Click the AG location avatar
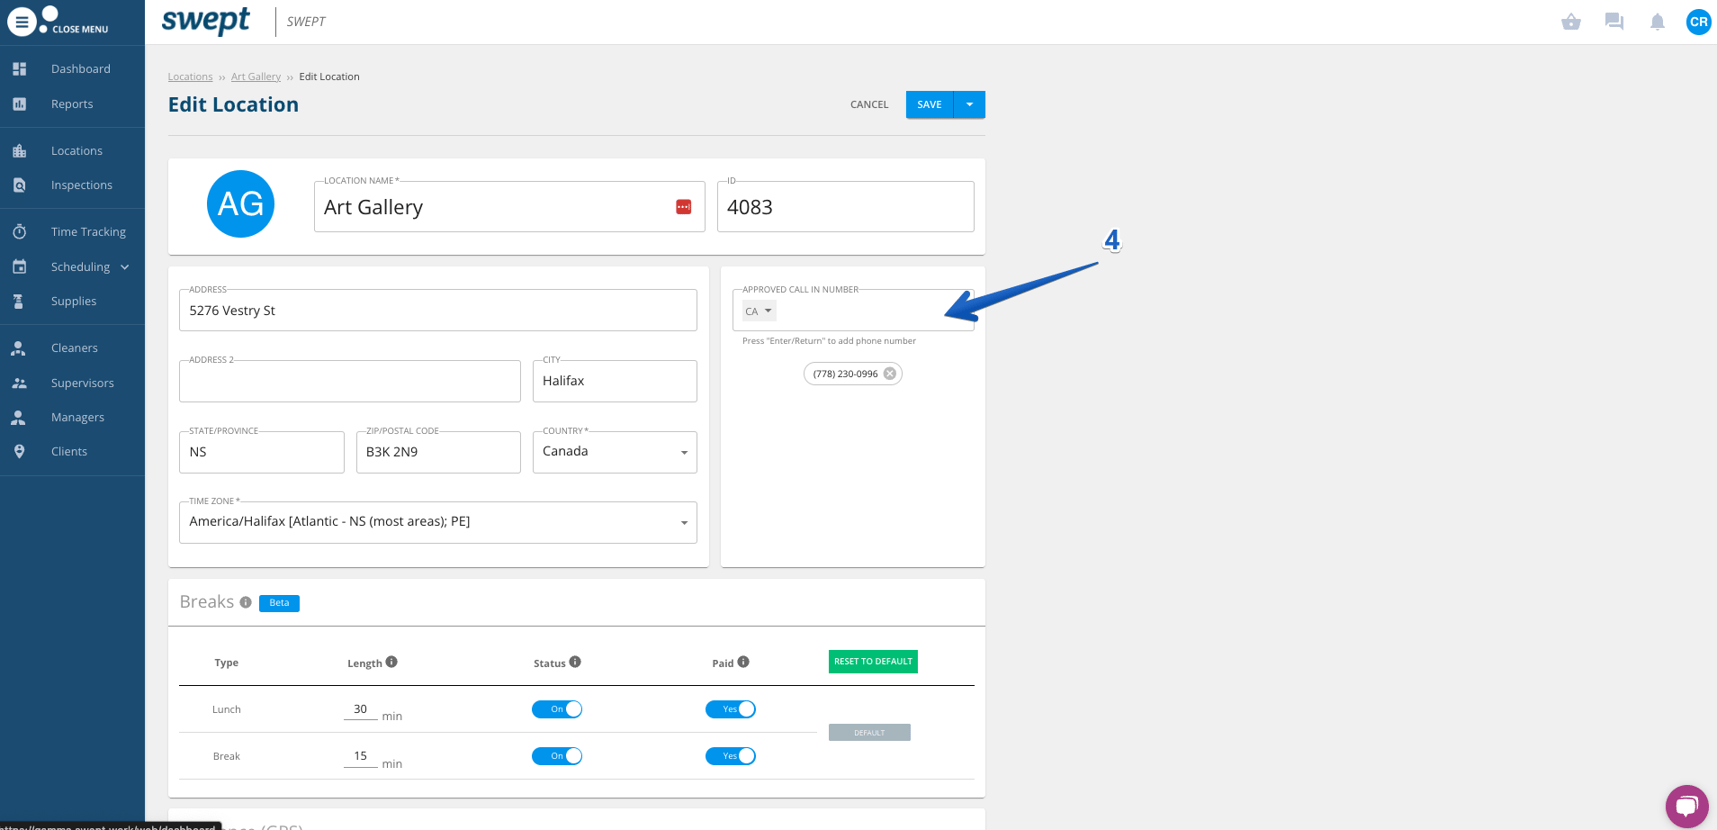 coord(240,204)
